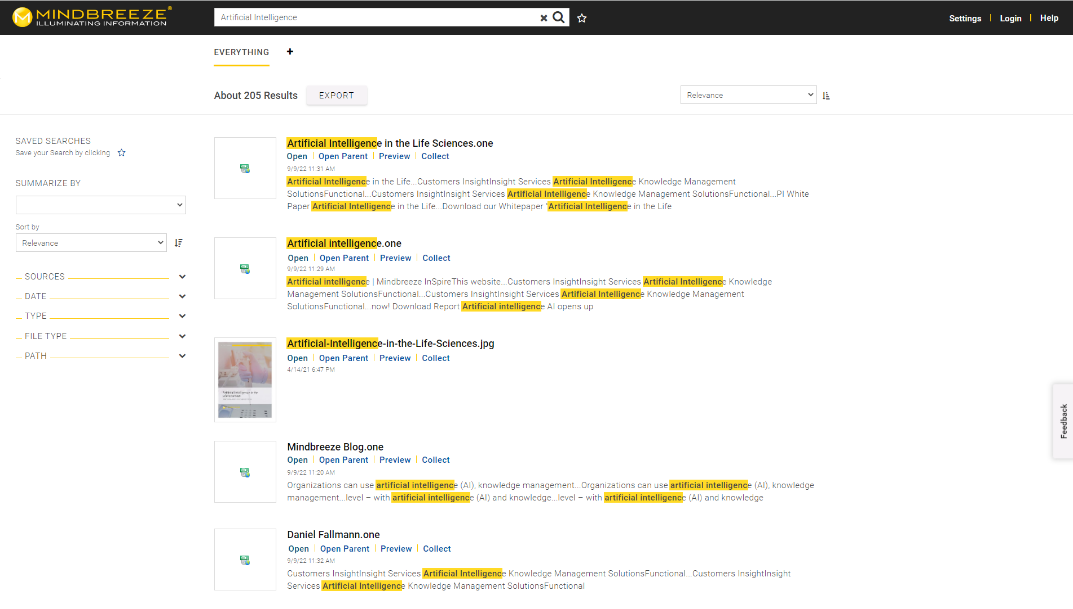
Task: Open the Feedback side tab
Action: pos(1063,421)
